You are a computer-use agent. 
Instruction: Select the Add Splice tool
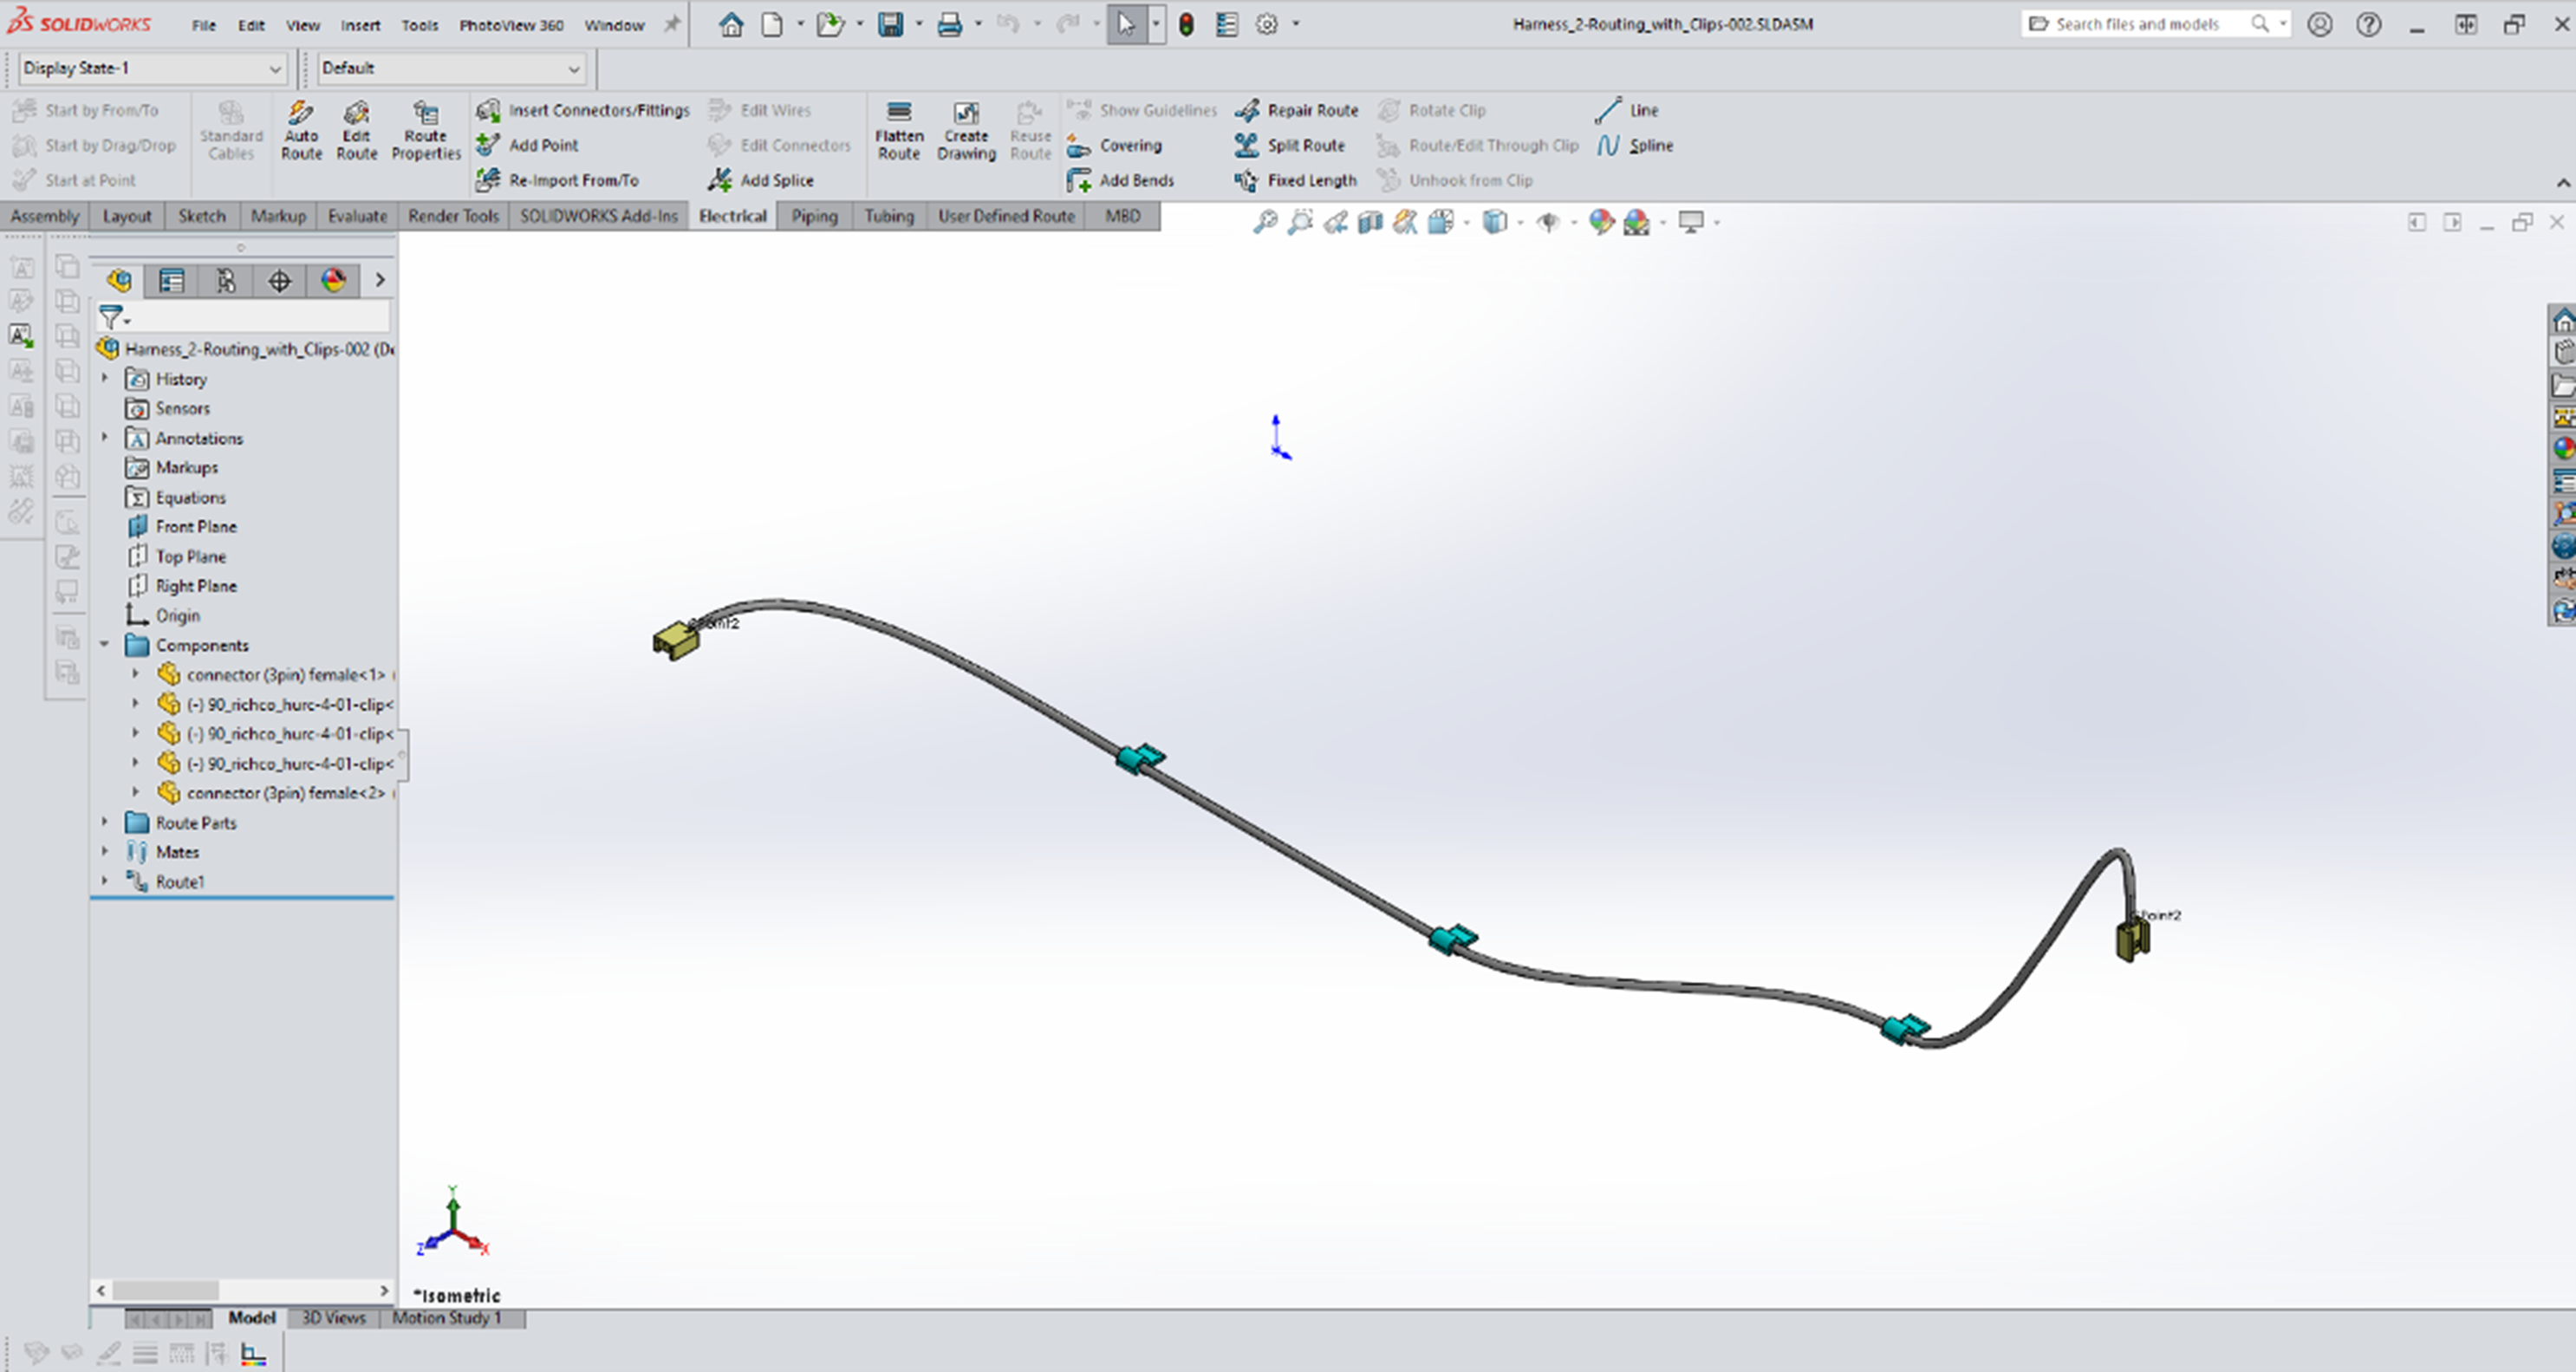[778, 179]
